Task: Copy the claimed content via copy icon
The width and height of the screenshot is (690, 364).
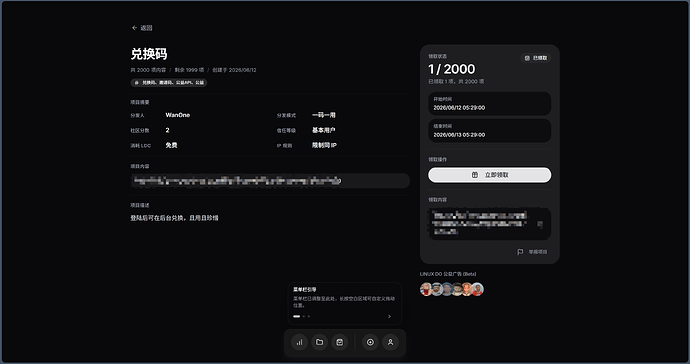Action: click(x=540, y=224)
